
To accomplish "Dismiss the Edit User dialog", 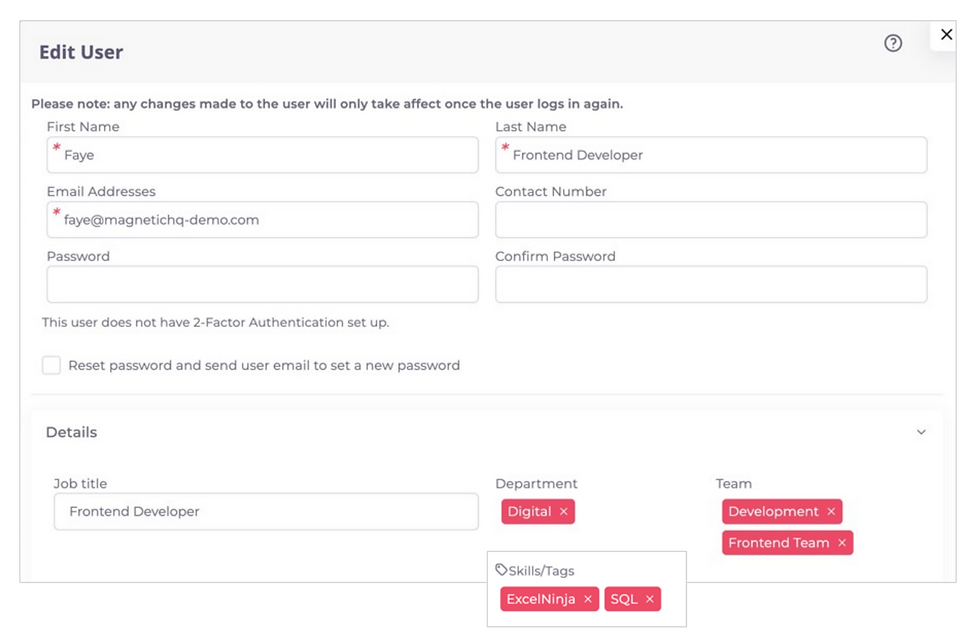I will (x=946, y=34).
